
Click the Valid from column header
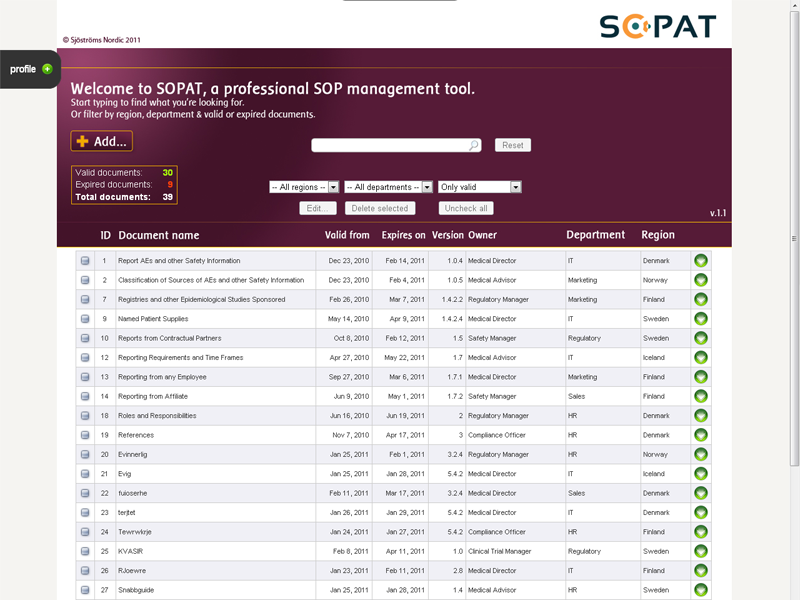[347, 235]
